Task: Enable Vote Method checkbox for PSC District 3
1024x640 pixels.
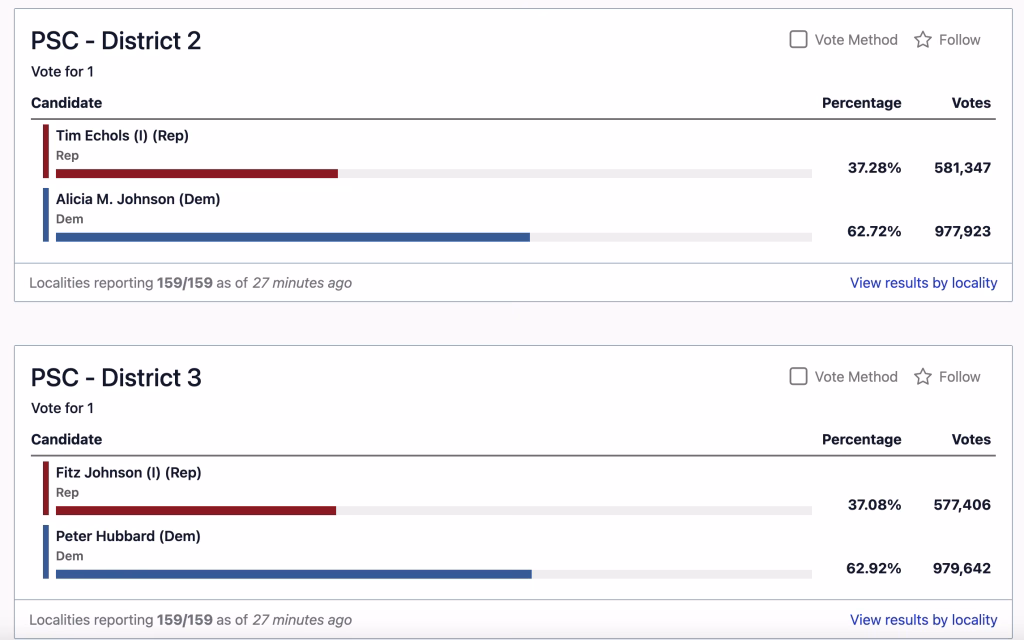Action: (799, 377)
